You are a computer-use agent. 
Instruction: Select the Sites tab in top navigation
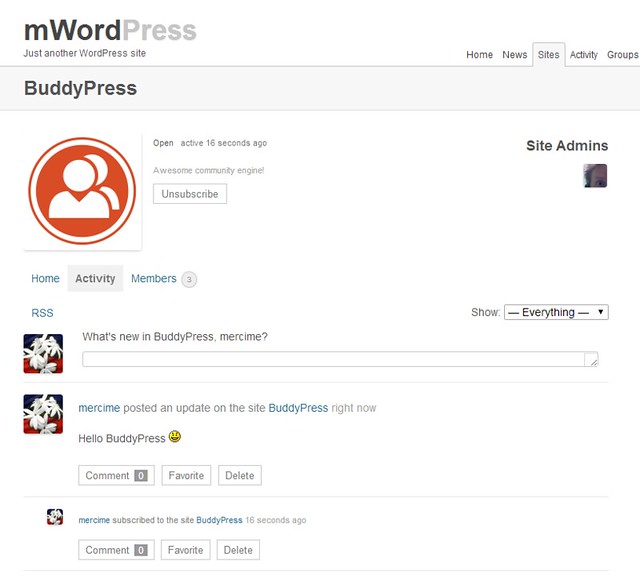click(549, 55)
